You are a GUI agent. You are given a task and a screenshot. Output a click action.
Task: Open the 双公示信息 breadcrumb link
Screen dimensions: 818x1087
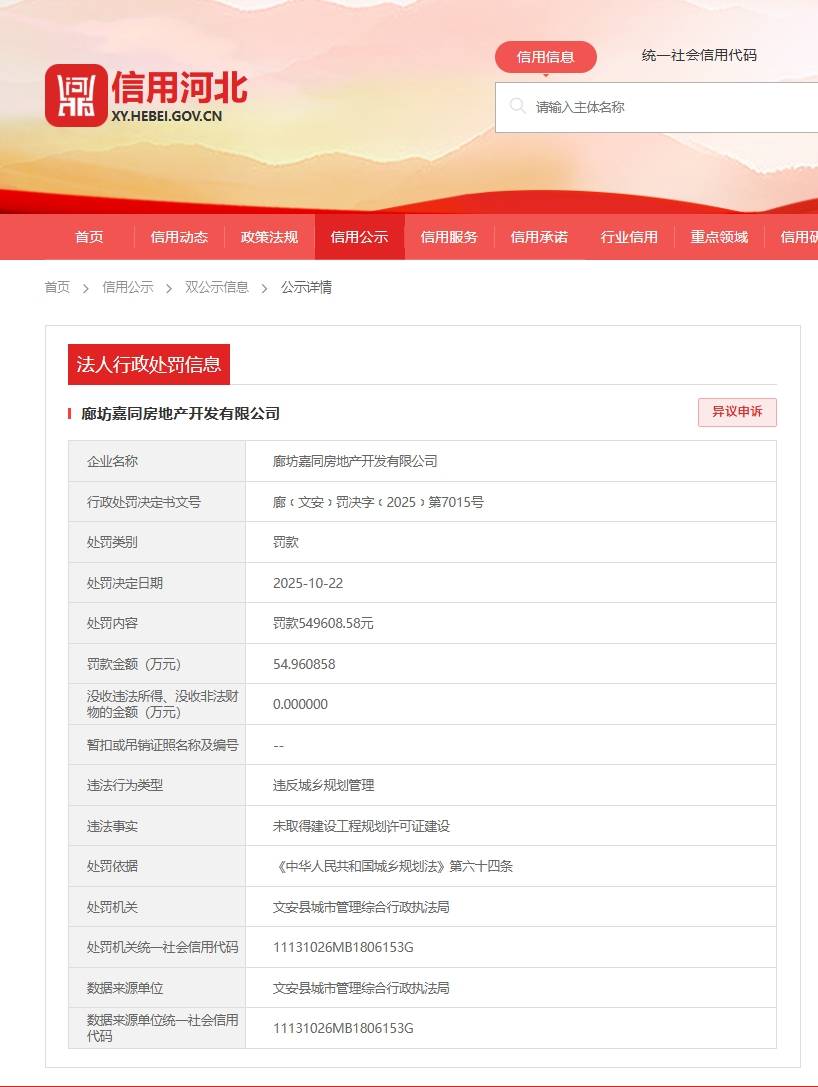point(219,287)
